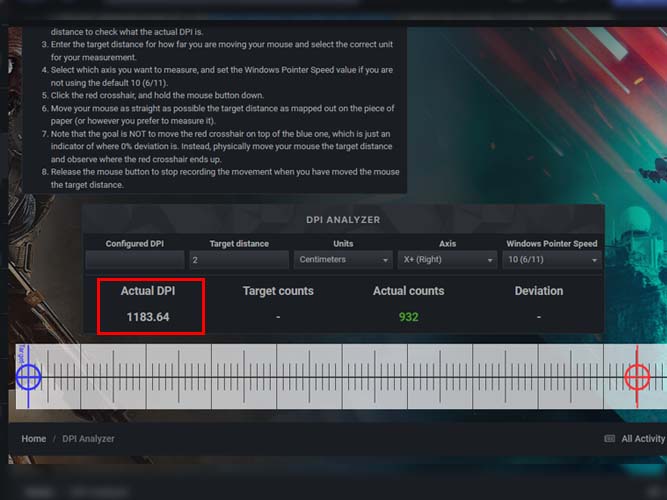667x500 pixels.
Task: Click the red crosshair on the ruler
Action: click(637, 377)
